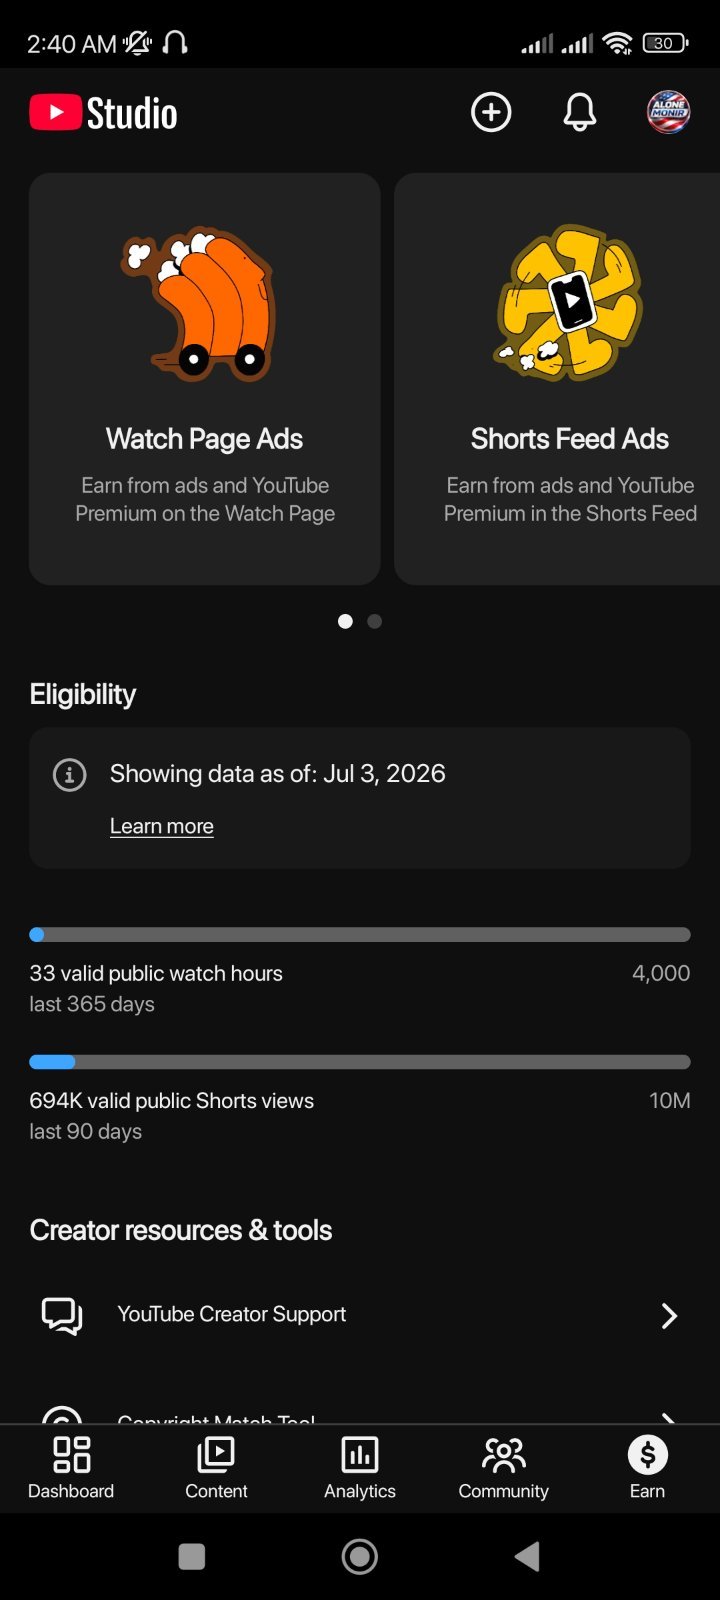Open notifications bell
Image resolution: width=720 pixels, height=1600 pixels.
point(580,113)
